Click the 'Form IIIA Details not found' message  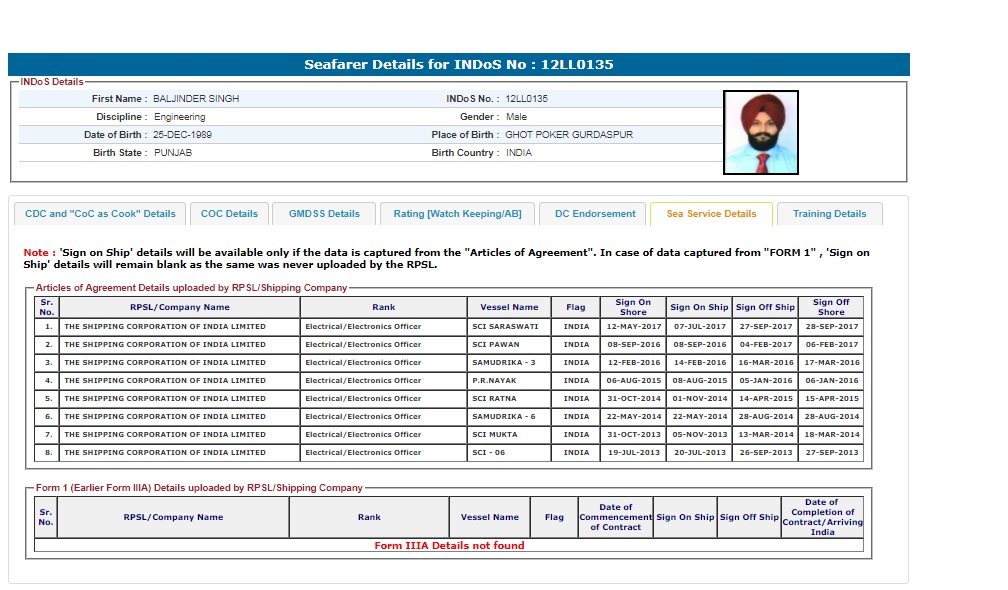click(449, 546)
